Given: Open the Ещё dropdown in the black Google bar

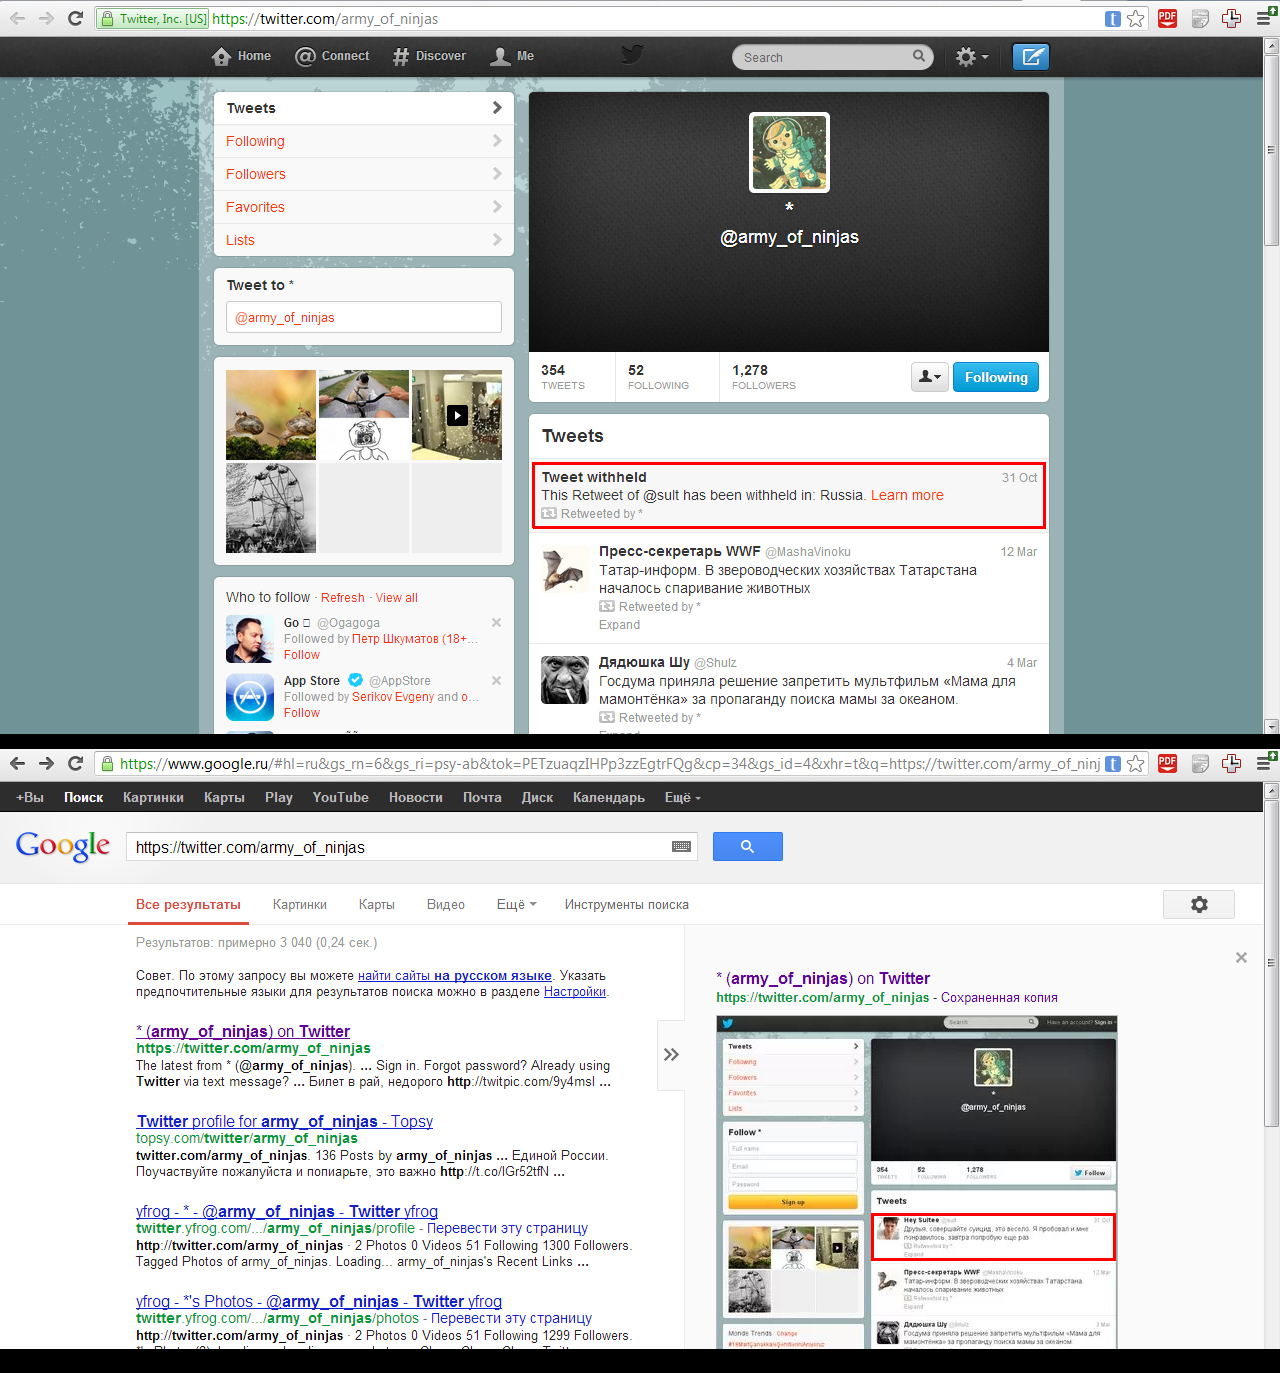Looking at the screenshot, I should pos(683,797).
